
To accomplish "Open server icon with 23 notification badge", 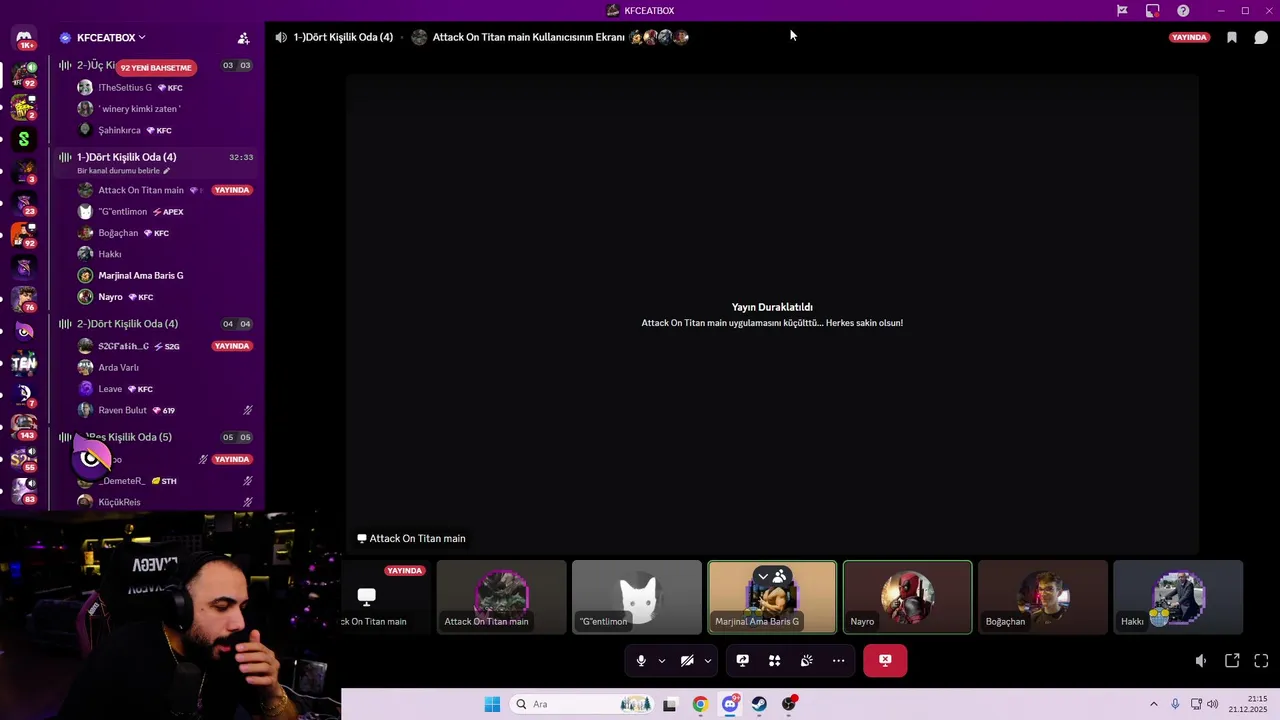I will [x=24, y=203].
